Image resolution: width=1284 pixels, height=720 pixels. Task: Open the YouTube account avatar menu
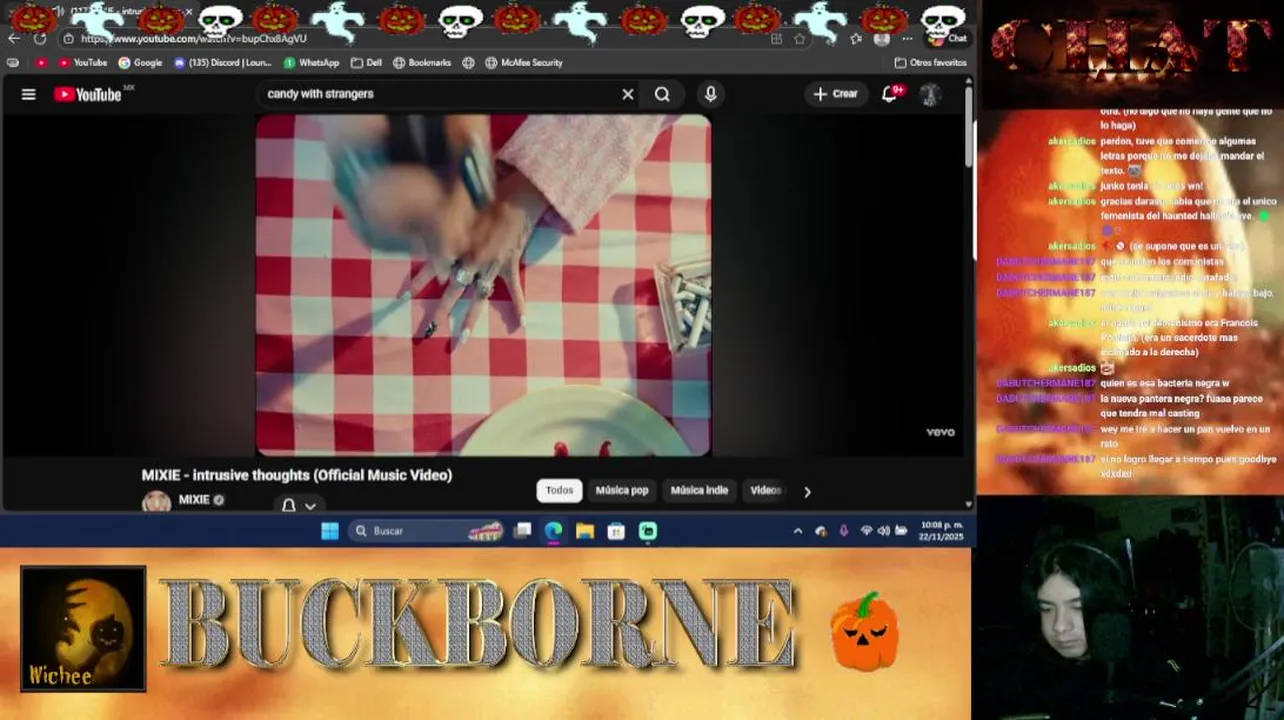(930, 94)
